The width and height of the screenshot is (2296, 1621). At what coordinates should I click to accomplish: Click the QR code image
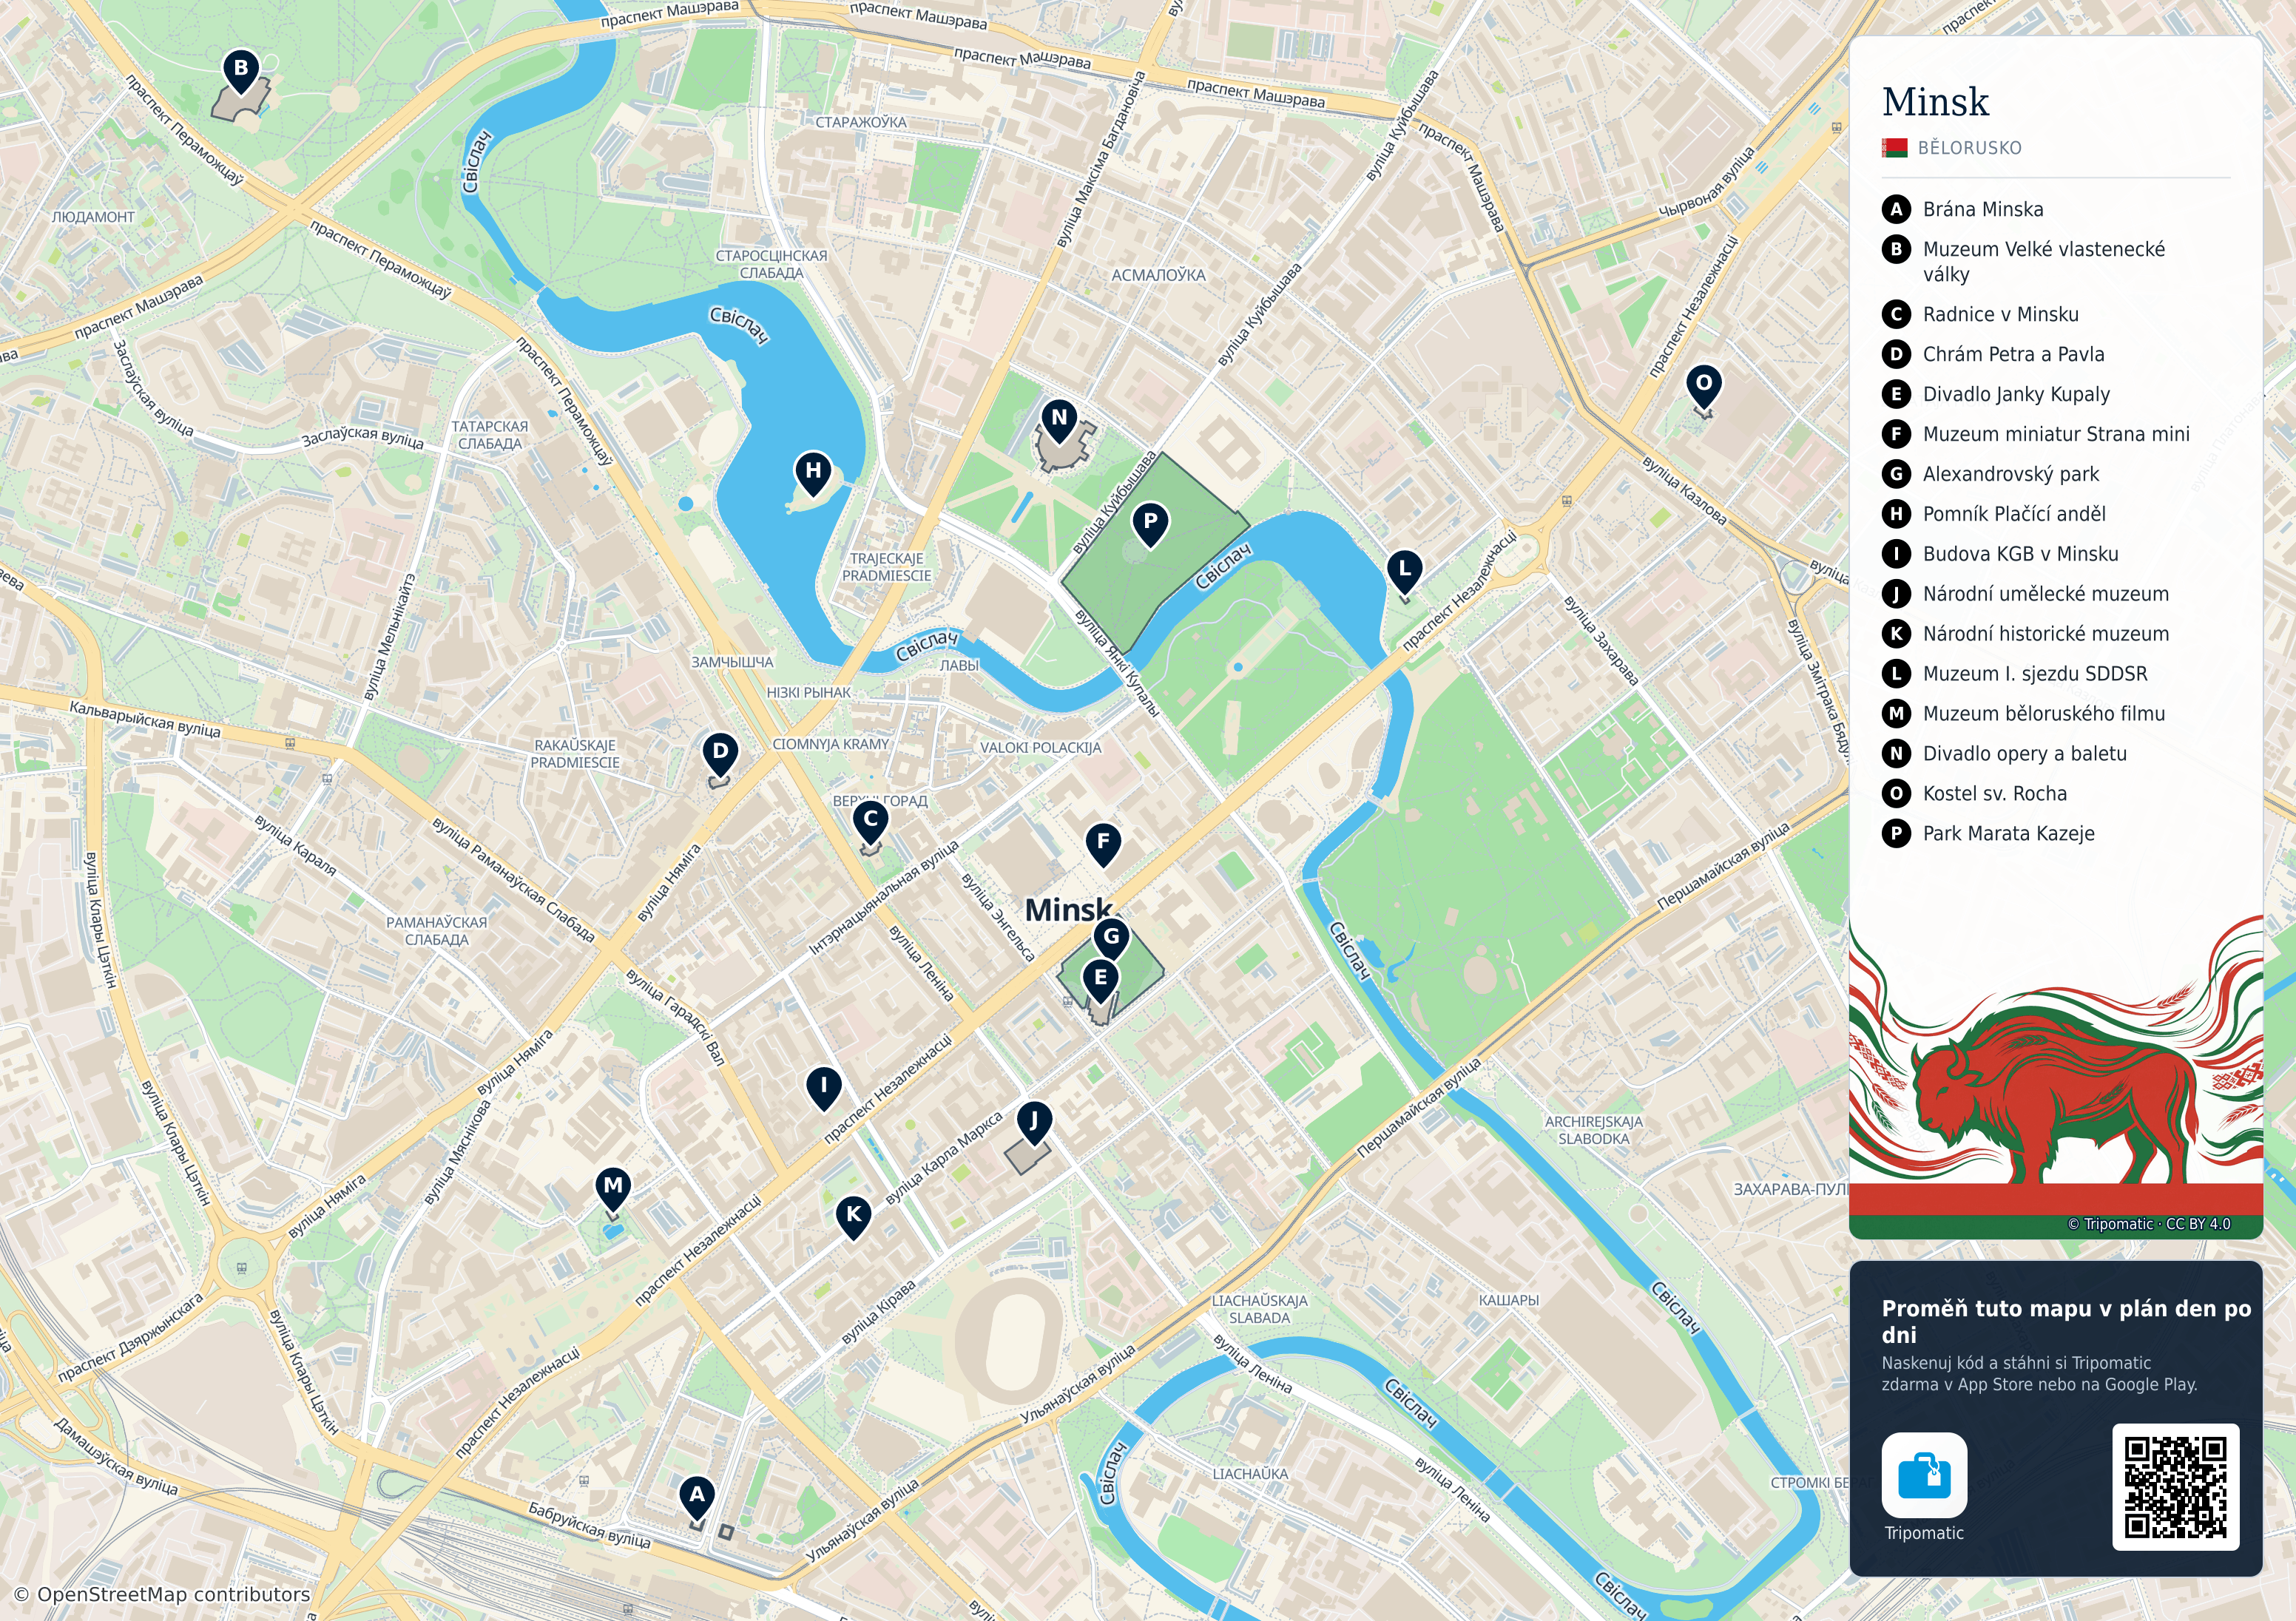coord(2175,1487)
